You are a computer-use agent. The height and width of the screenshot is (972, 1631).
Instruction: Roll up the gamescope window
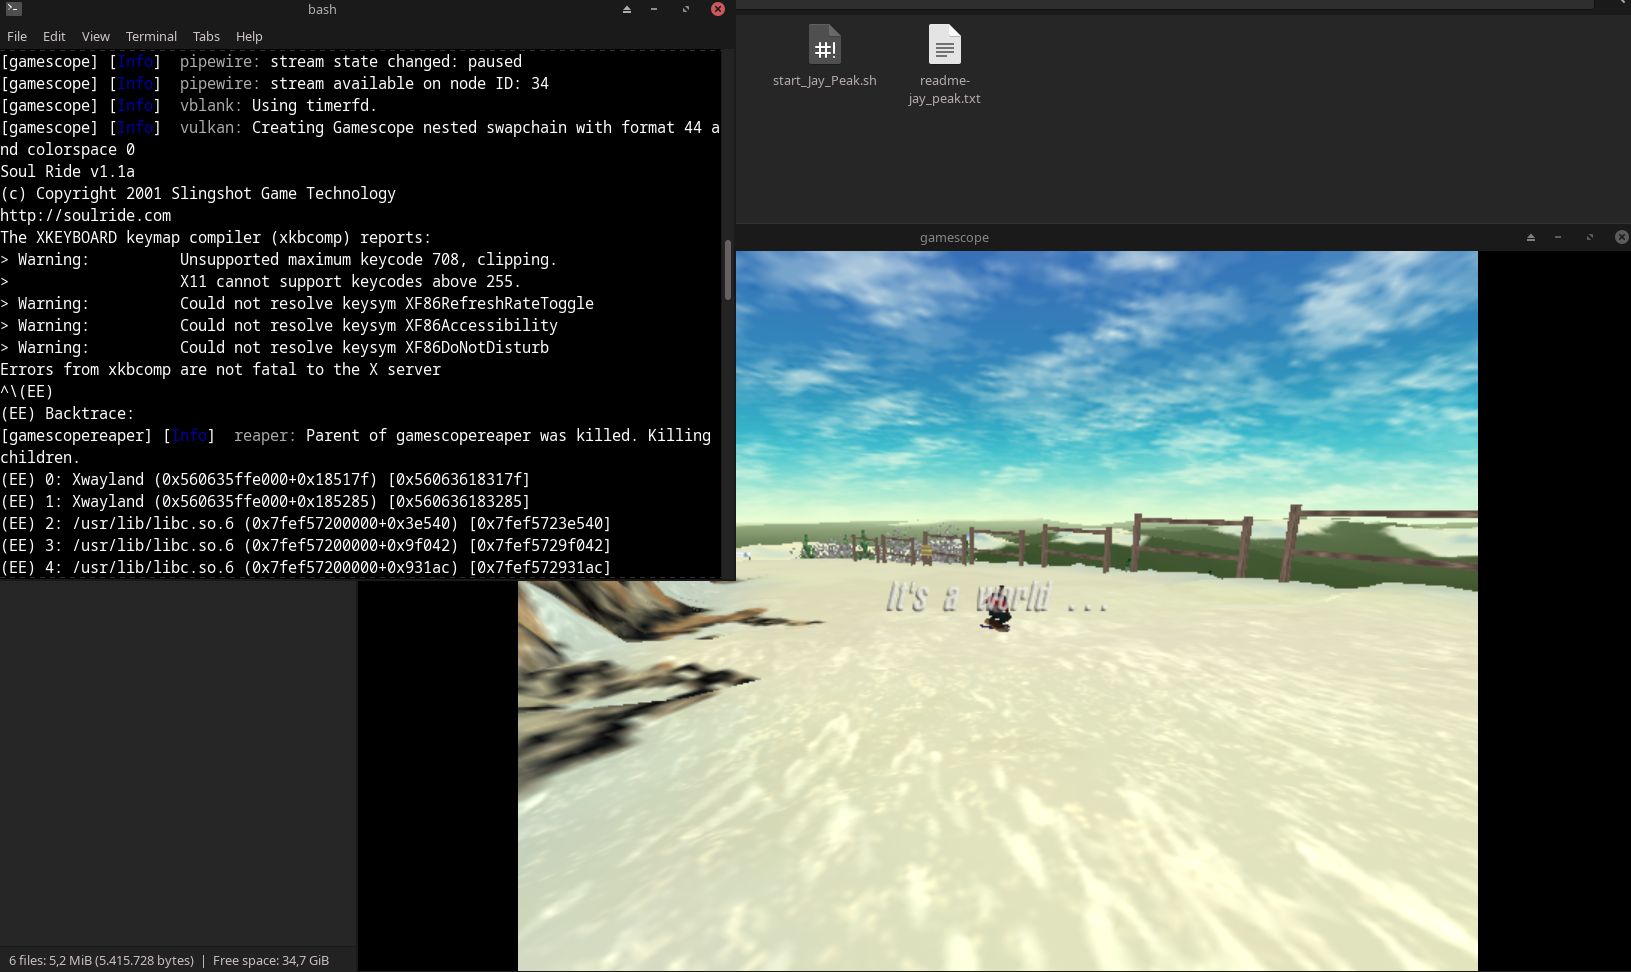tap(1531, 237)
